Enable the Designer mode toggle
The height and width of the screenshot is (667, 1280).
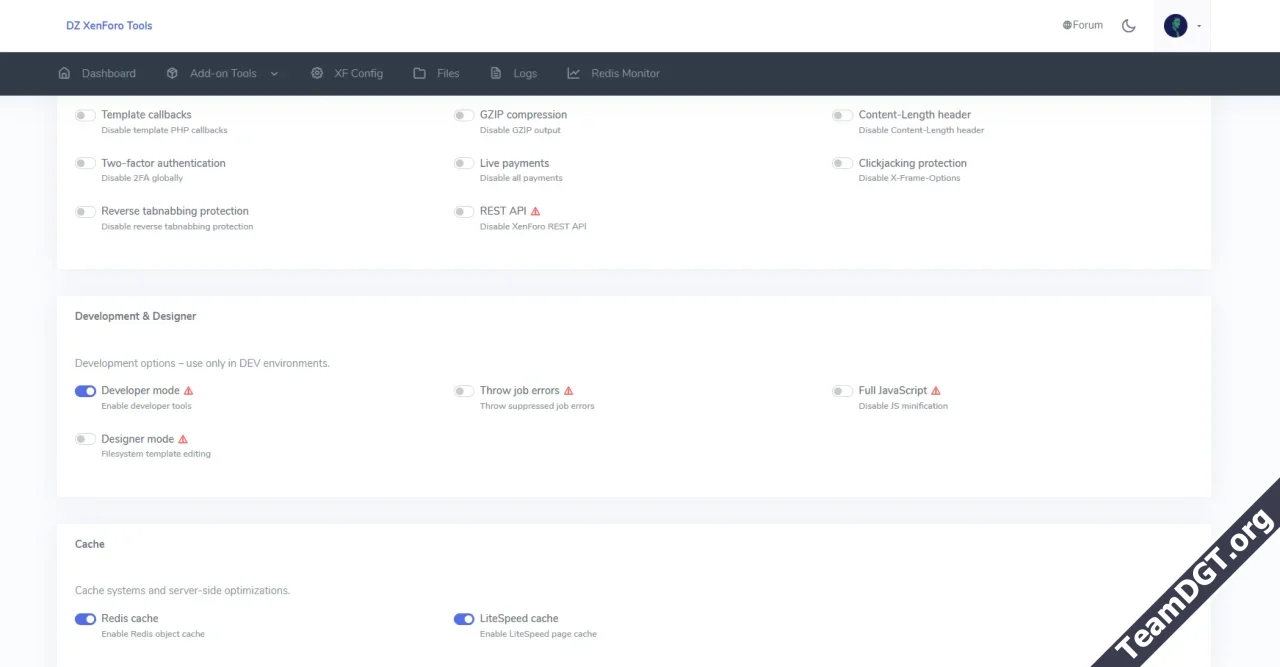pyautogui.click(x=86, y=439)
